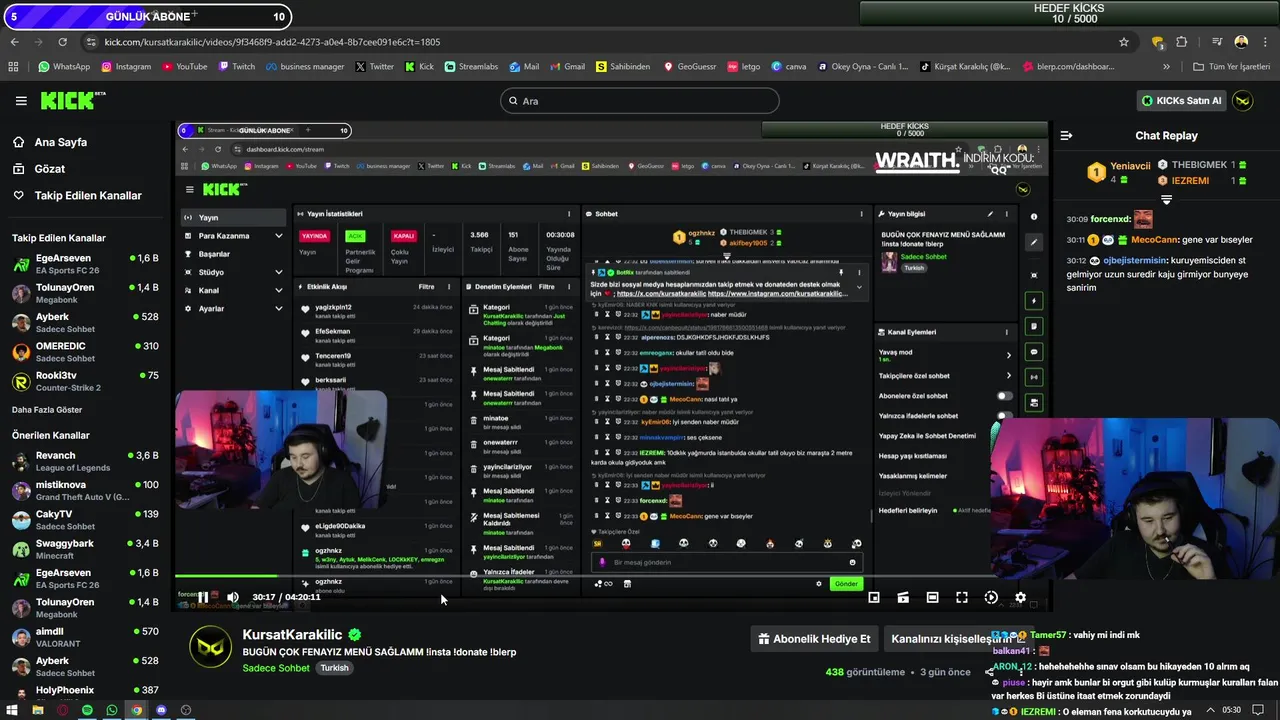
Task: Open the Instagram bookmark
Action: (125, 67)
